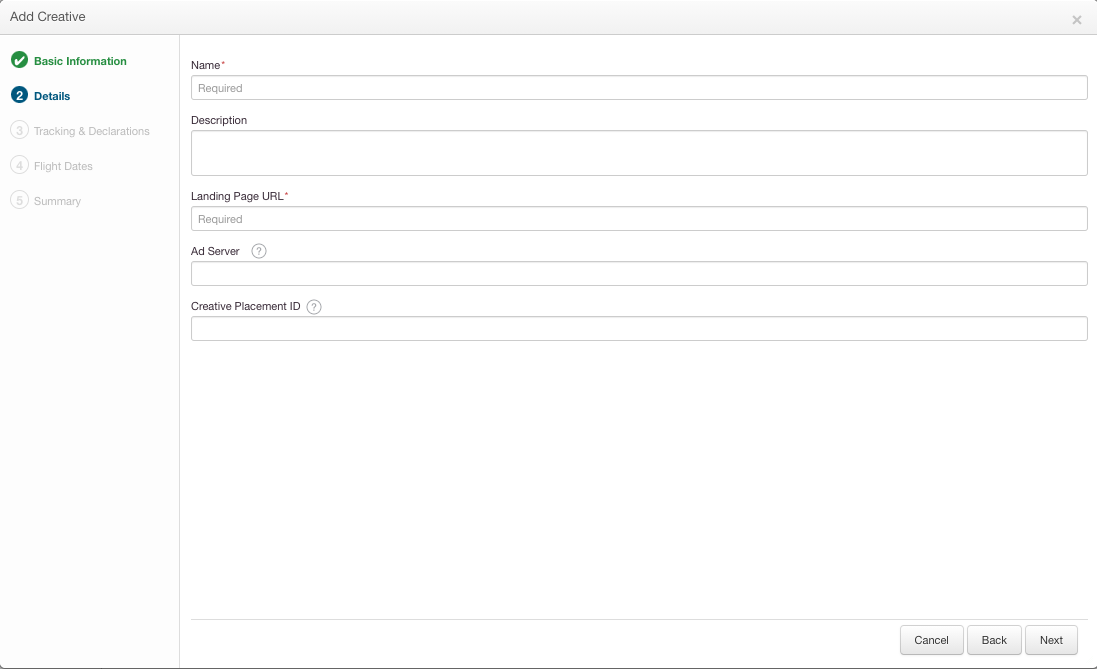Select the Summary step label
The image size is (1097, 669).
57,201
